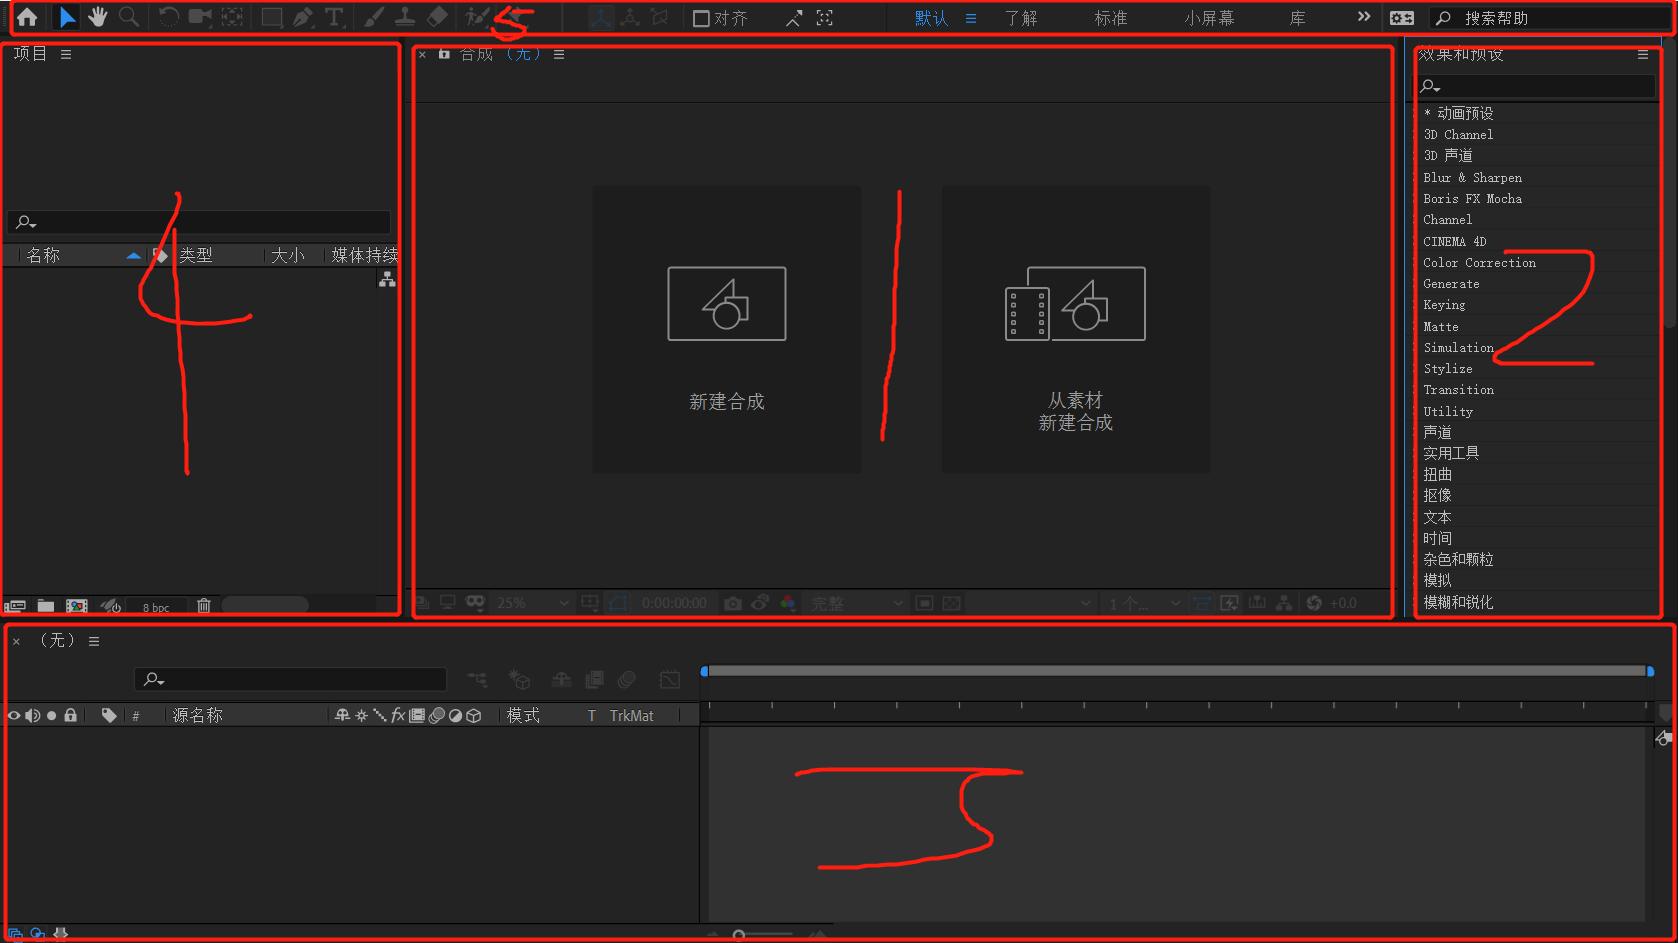
Task: Select the Hand tool
Action: click(97, 17)
